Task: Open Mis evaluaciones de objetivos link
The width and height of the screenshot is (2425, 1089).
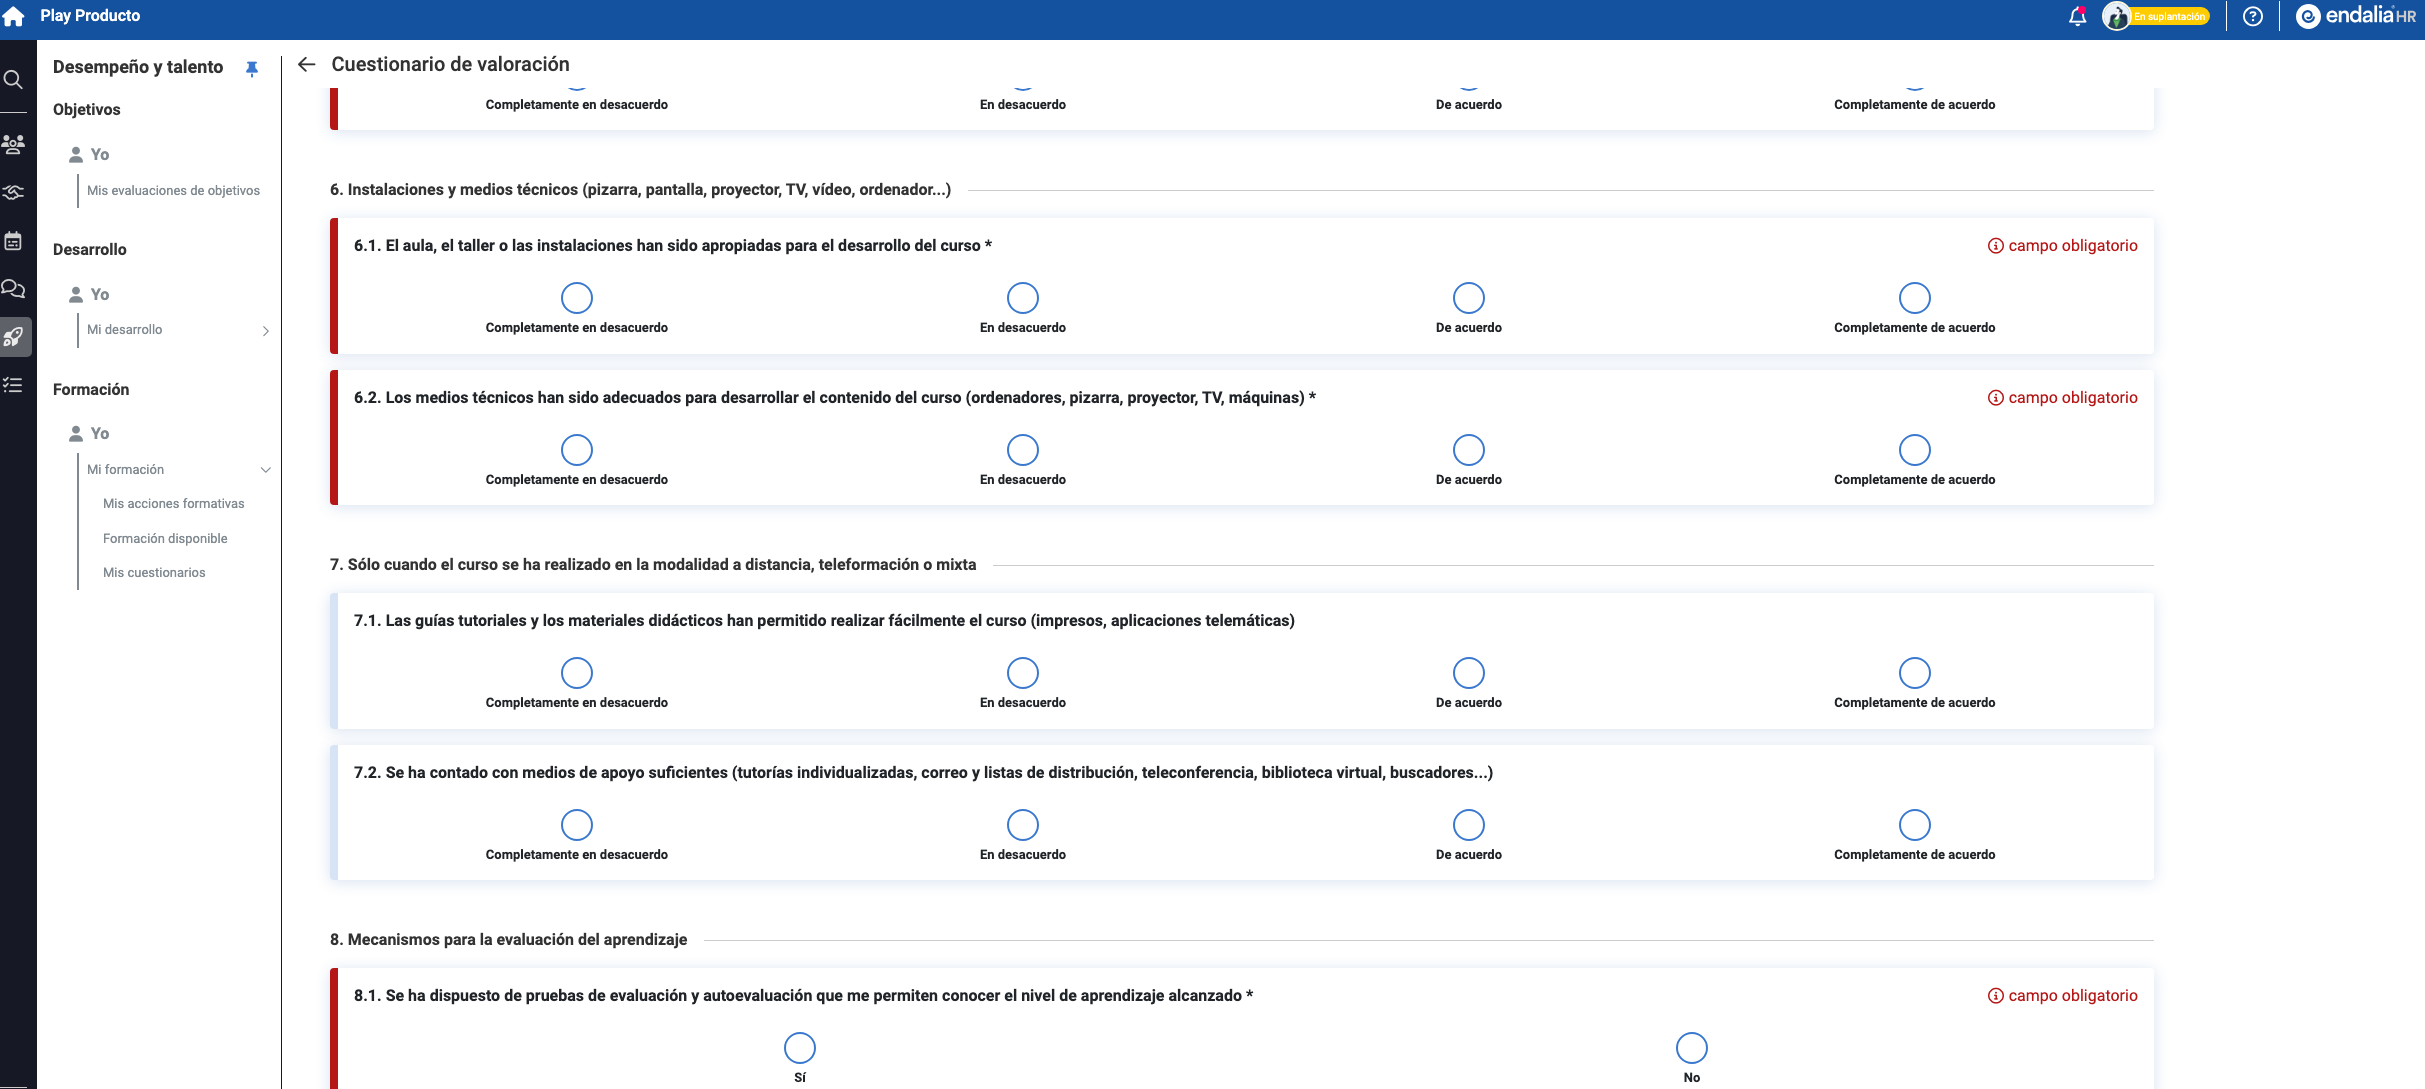Action: tap(173, 191)
